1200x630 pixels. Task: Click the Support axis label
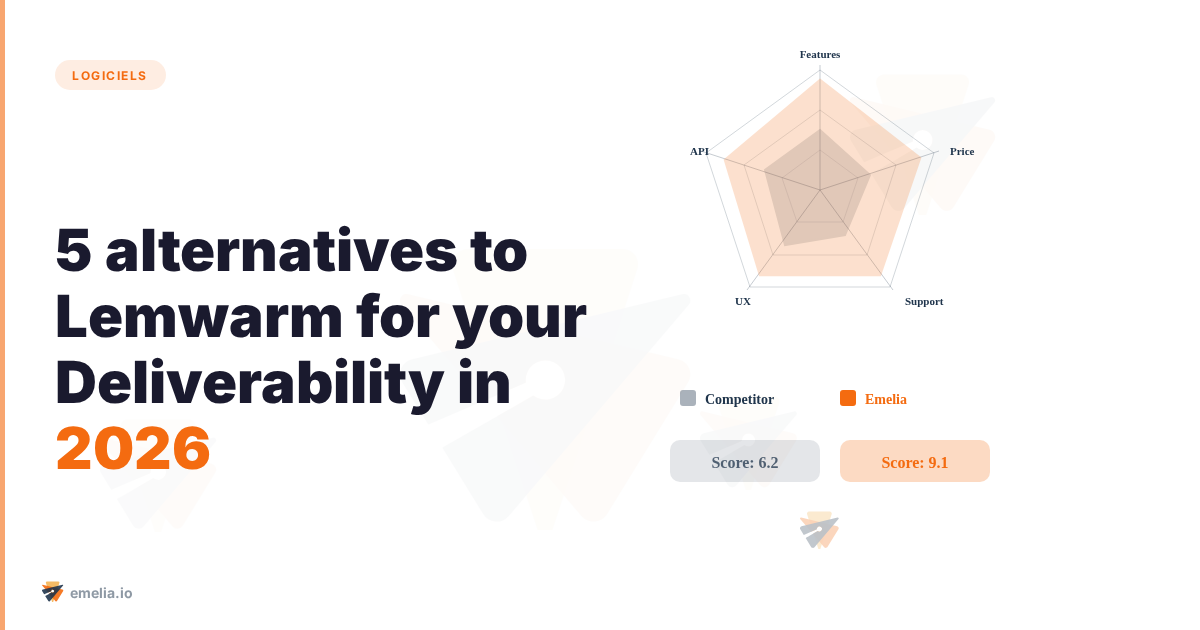pos(924,301)
